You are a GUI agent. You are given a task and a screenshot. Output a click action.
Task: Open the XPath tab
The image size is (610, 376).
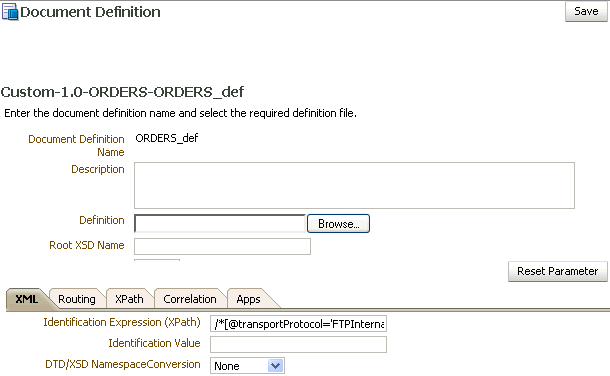(129, 299)
